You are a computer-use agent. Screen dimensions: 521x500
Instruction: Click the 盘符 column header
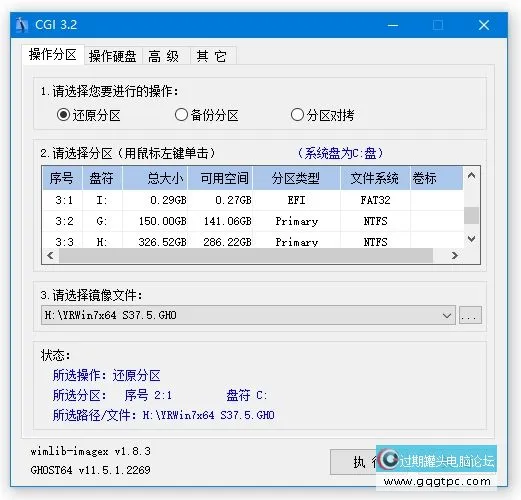coord(102,178)
